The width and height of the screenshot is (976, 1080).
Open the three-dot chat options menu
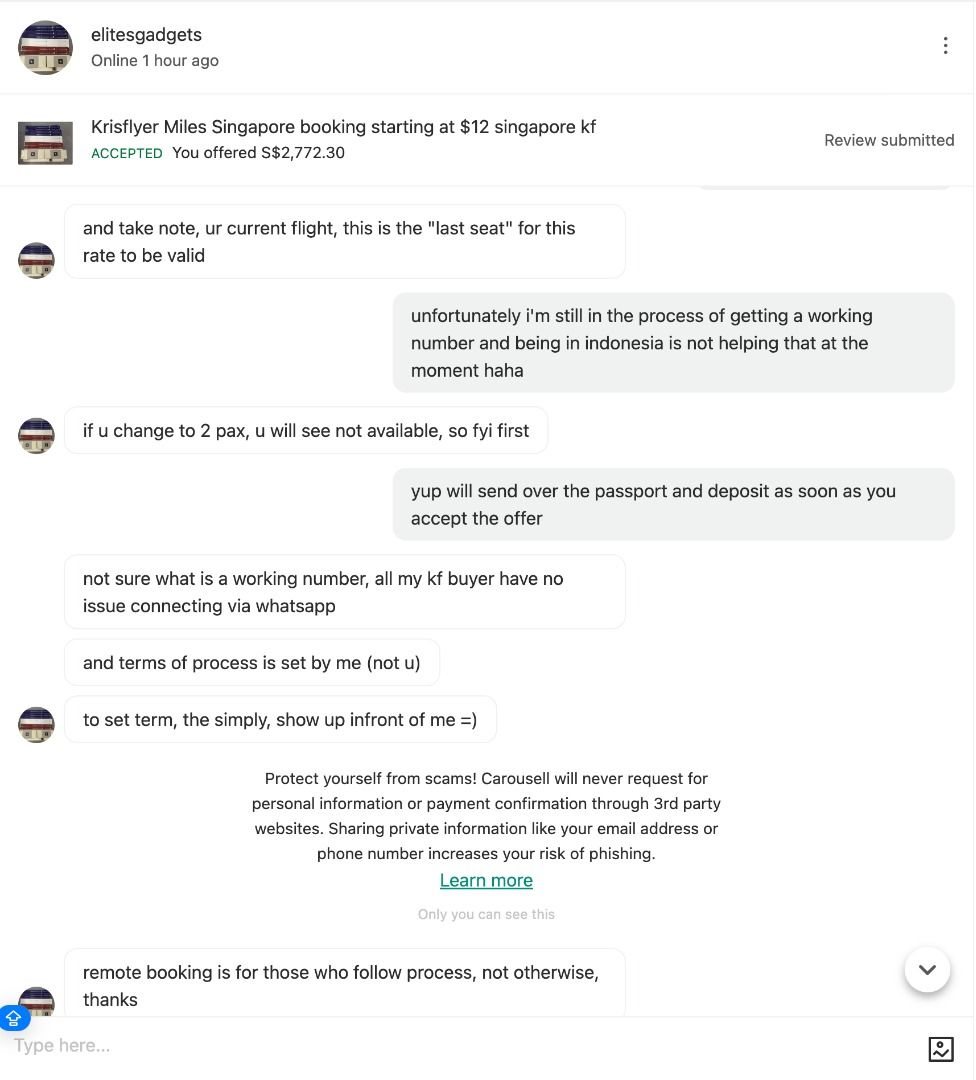tap(945, 45)
